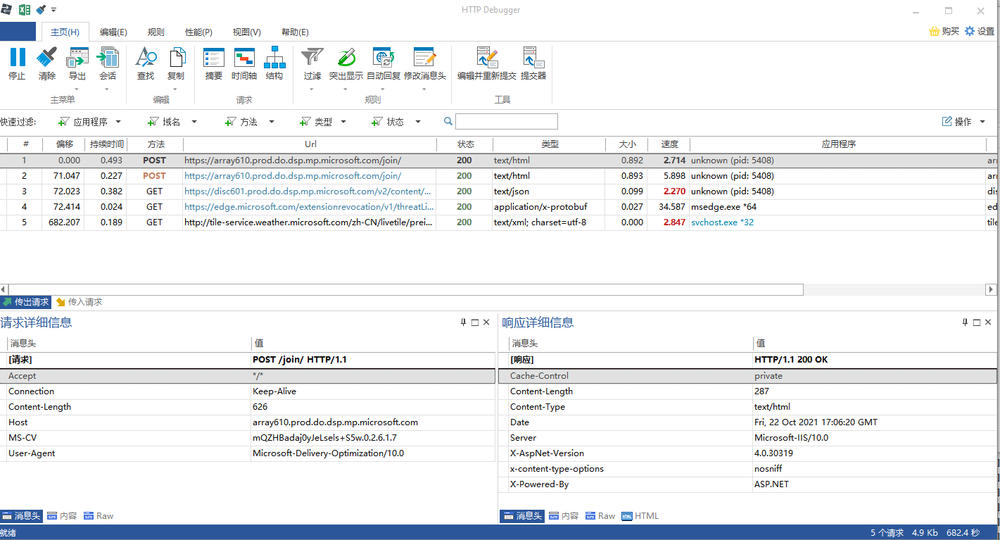Click the 清除 (Clear) broom icon
The width and height of the screenshot is (1000, 540).
(47, 63)
